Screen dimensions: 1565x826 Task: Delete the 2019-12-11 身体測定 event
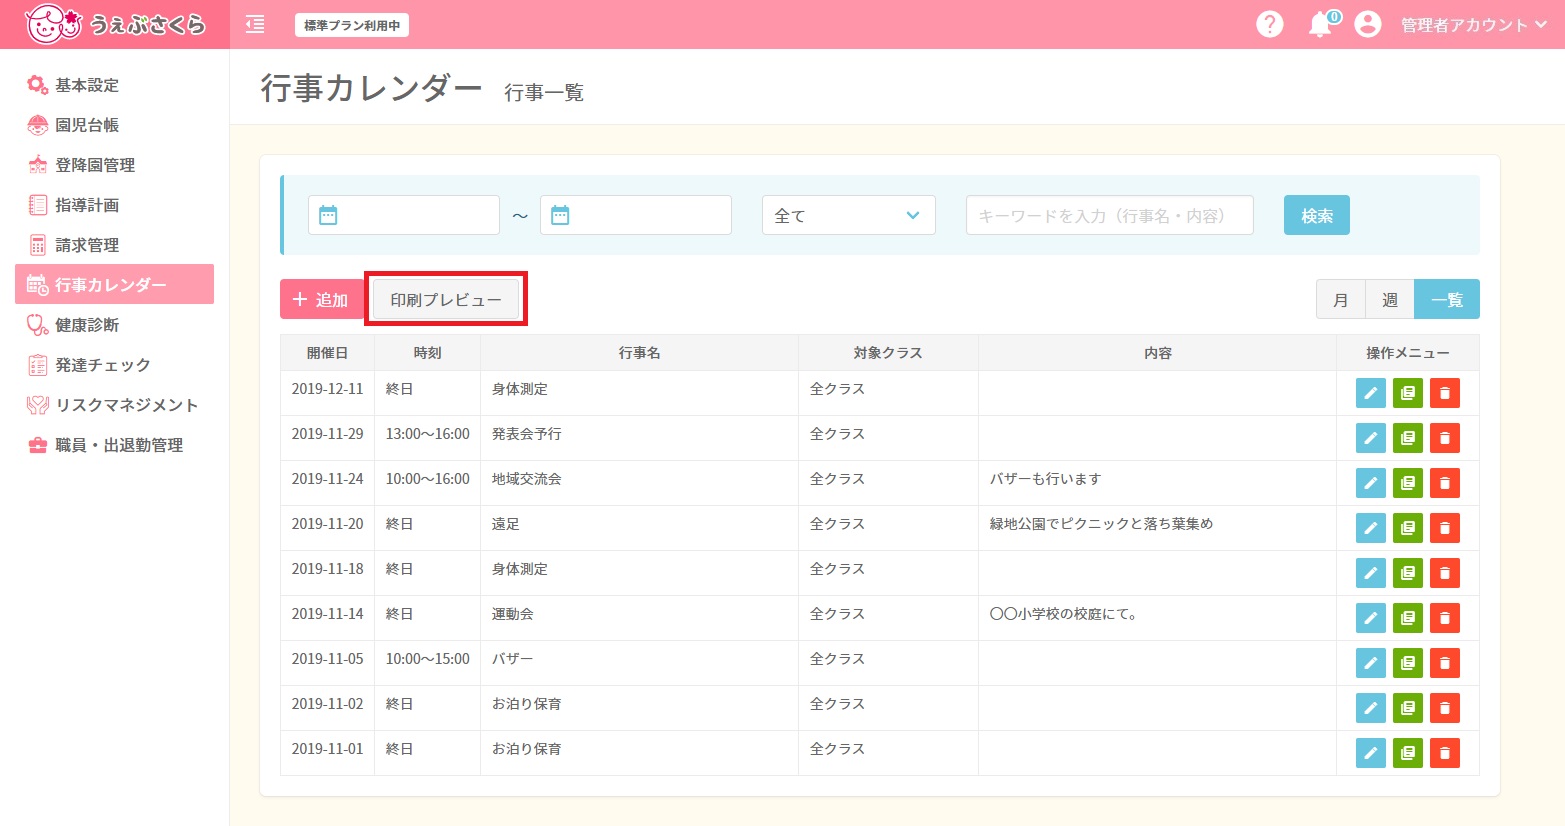point(1445,393)
